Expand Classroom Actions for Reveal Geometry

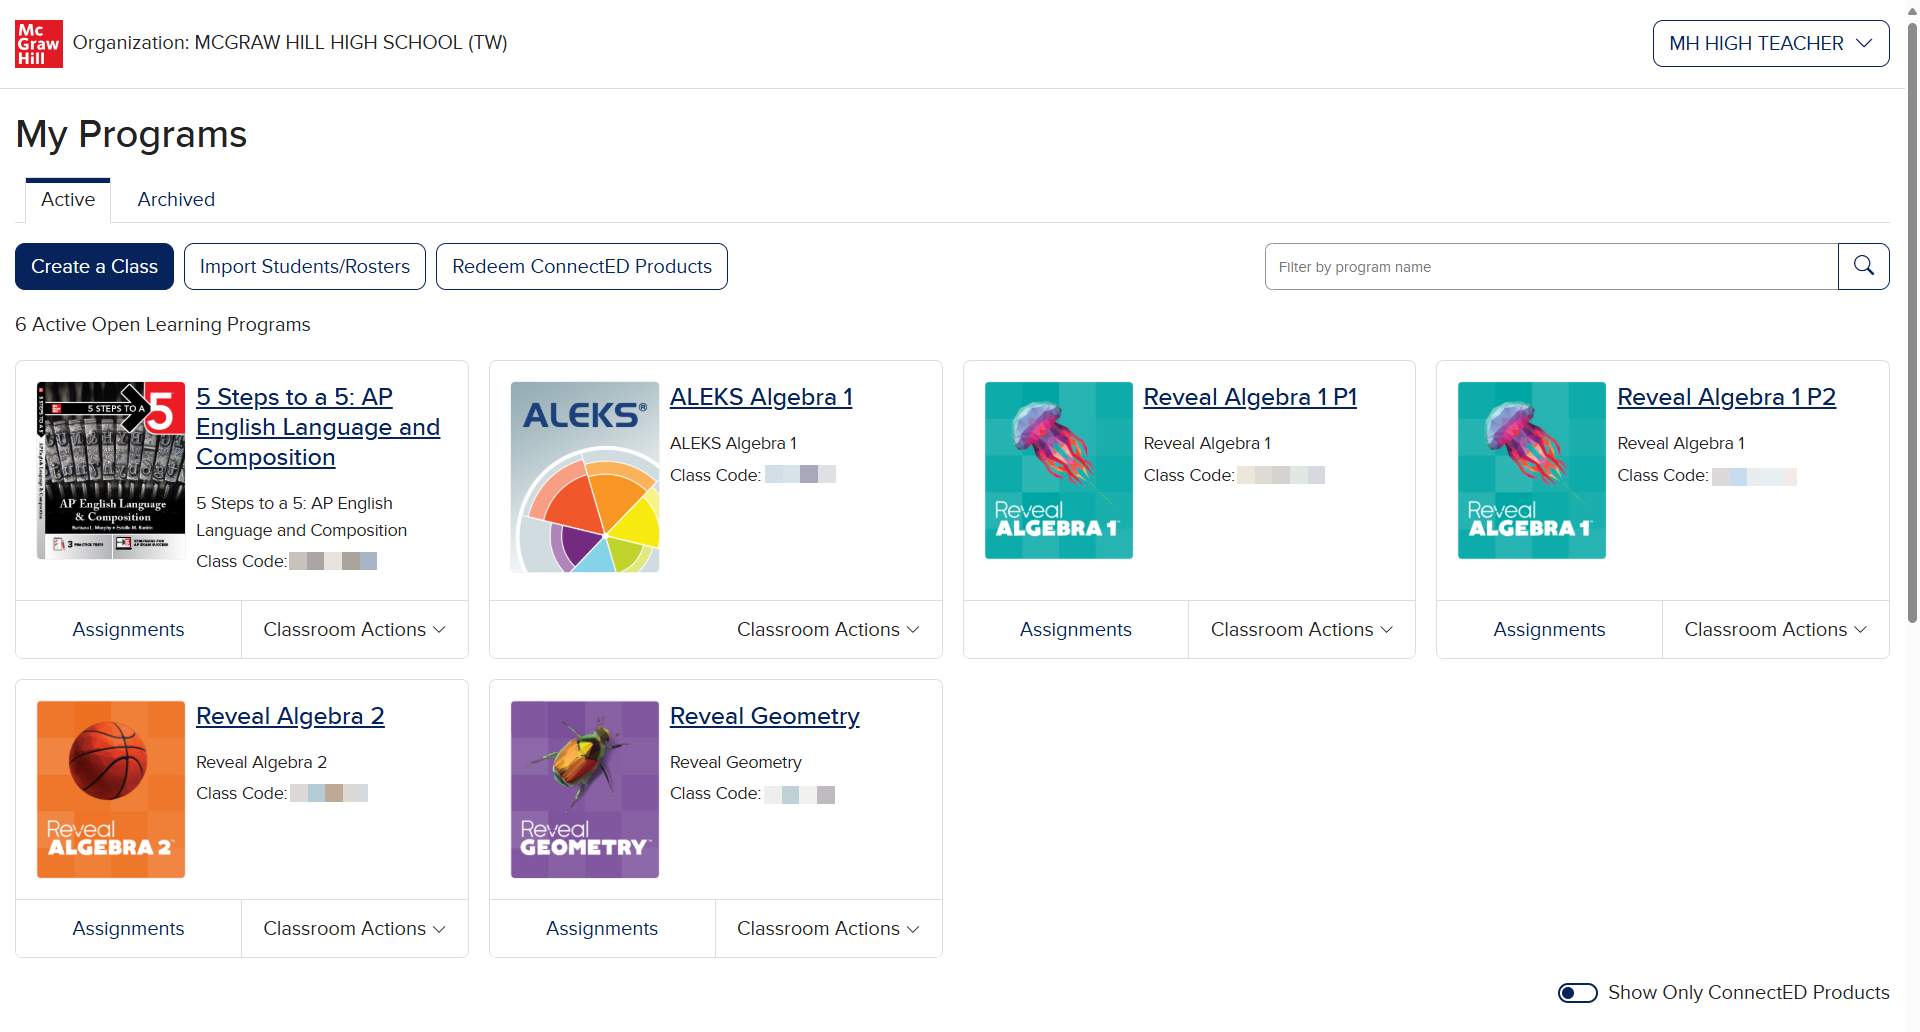pyautogui.click(x=828, y=929)
